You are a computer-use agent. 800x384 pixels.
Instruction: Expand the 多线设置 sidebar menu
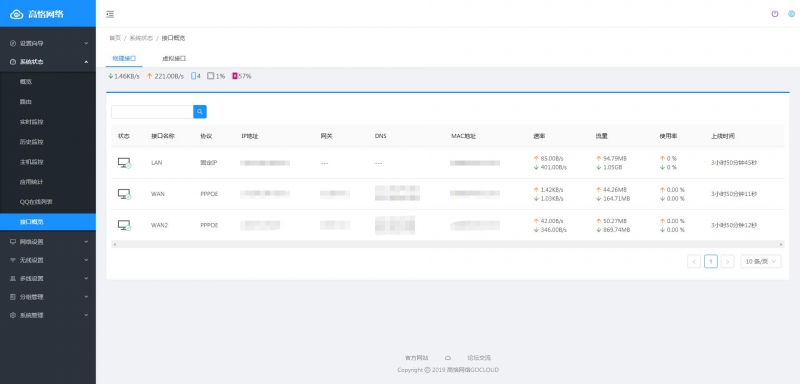(47, 278)
